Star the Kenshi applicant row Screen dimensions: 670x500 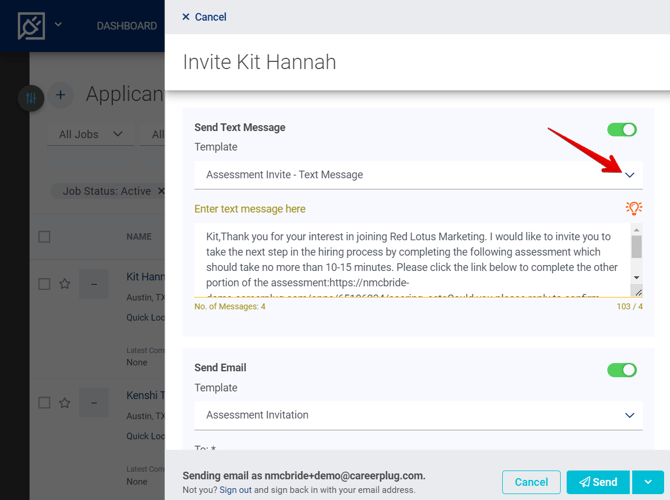pos(65,403)
